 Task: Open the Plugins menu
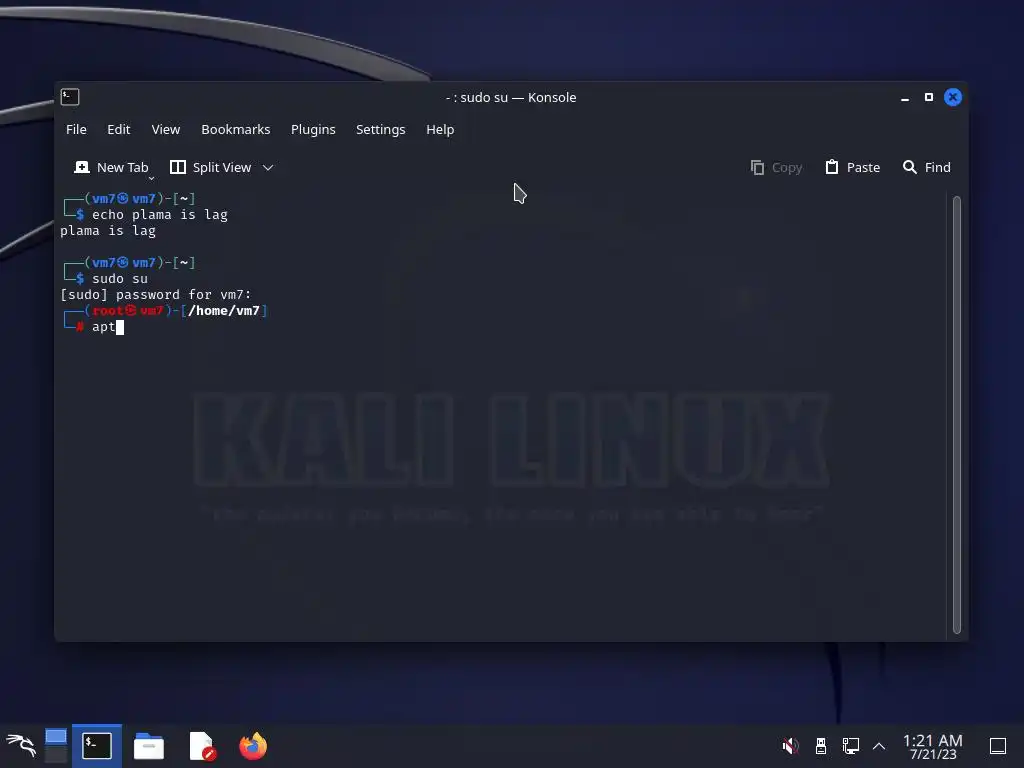coord(313,129)
